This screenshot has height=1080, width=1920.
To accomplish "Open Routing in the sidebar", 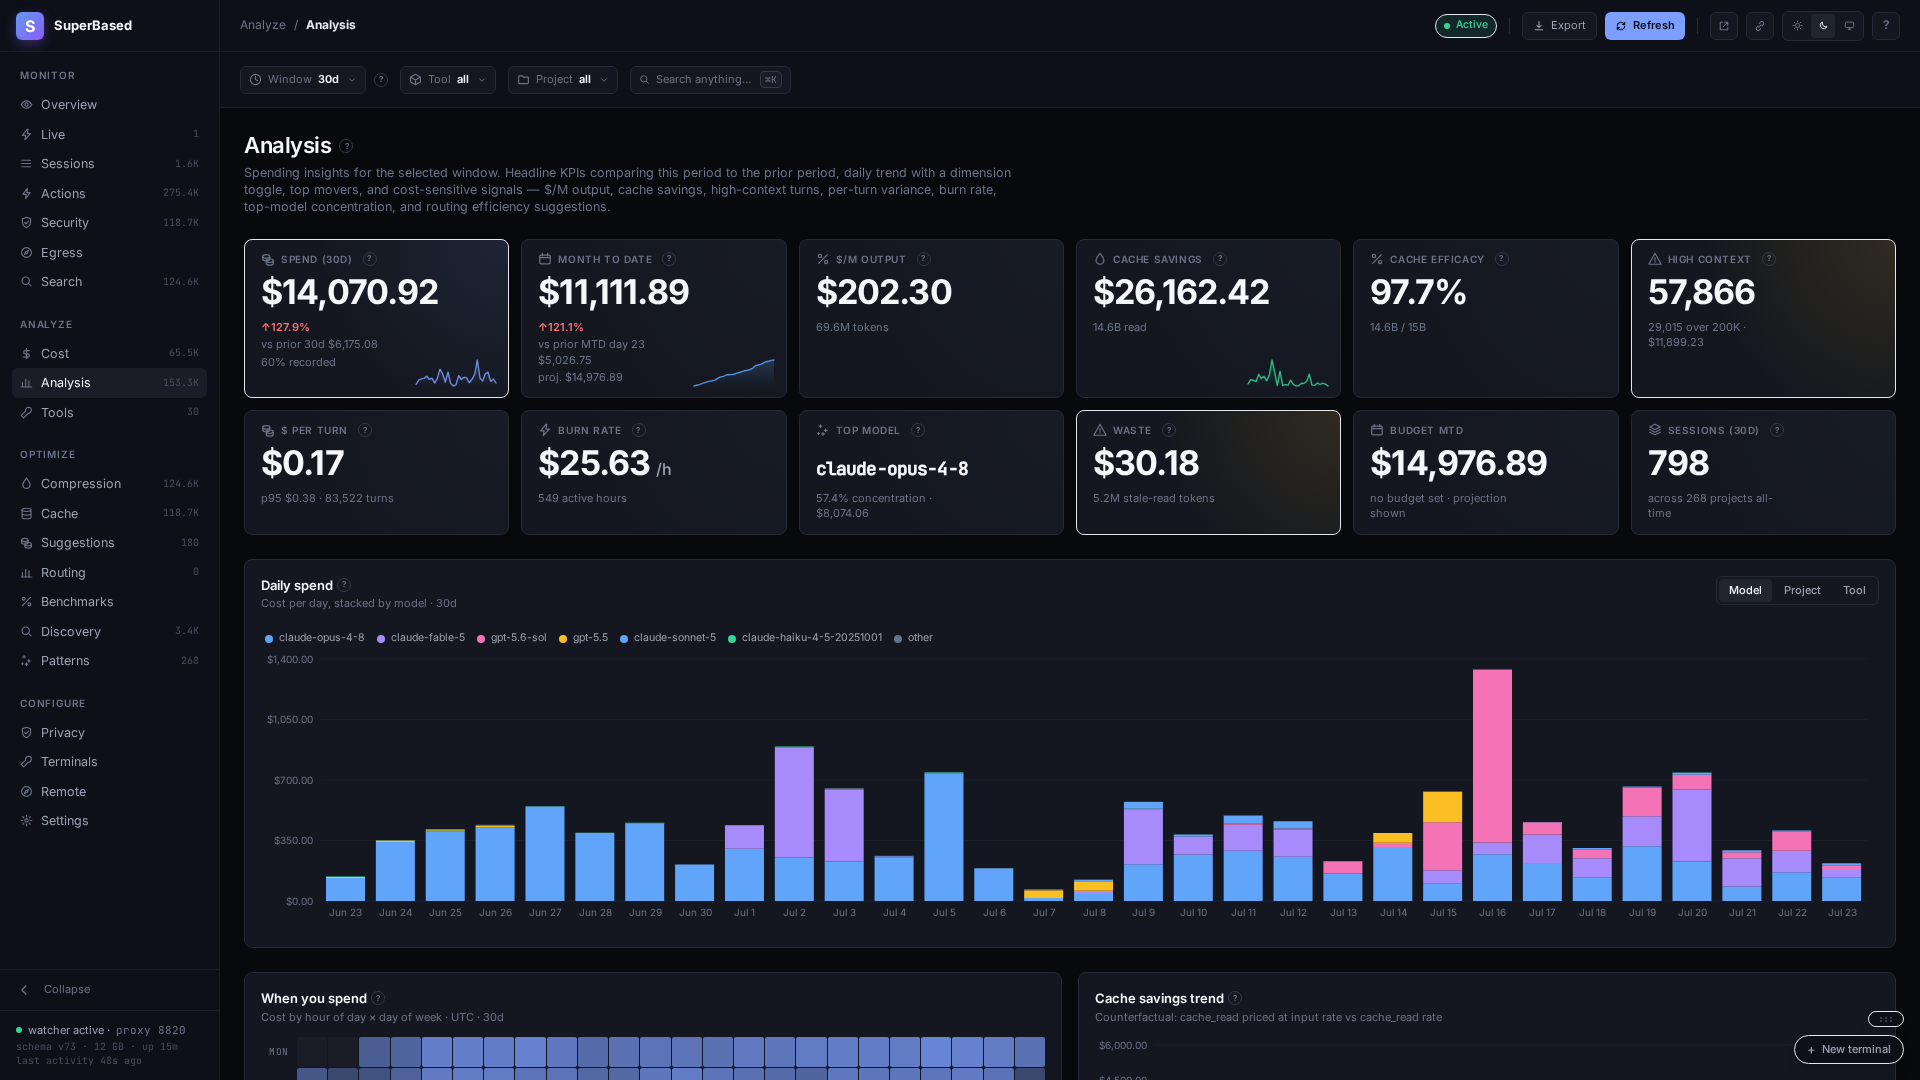I will click(x=109, y=573).
